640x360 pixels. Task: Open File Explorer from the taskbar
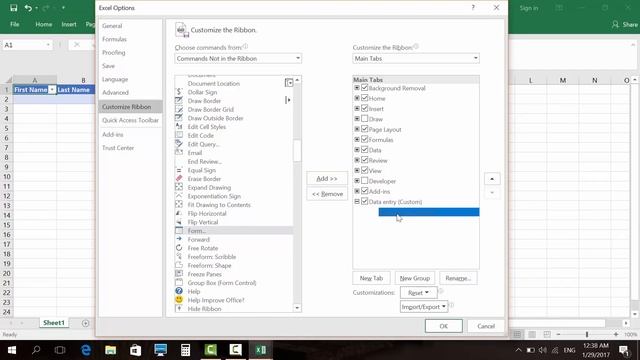pyautogui.click(x=111, y=350)
